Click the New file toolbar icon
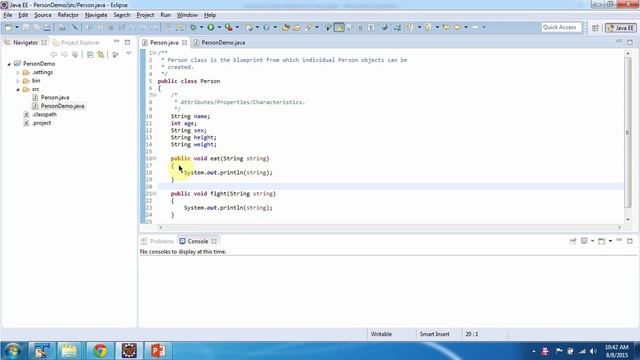 pos(8,27)
